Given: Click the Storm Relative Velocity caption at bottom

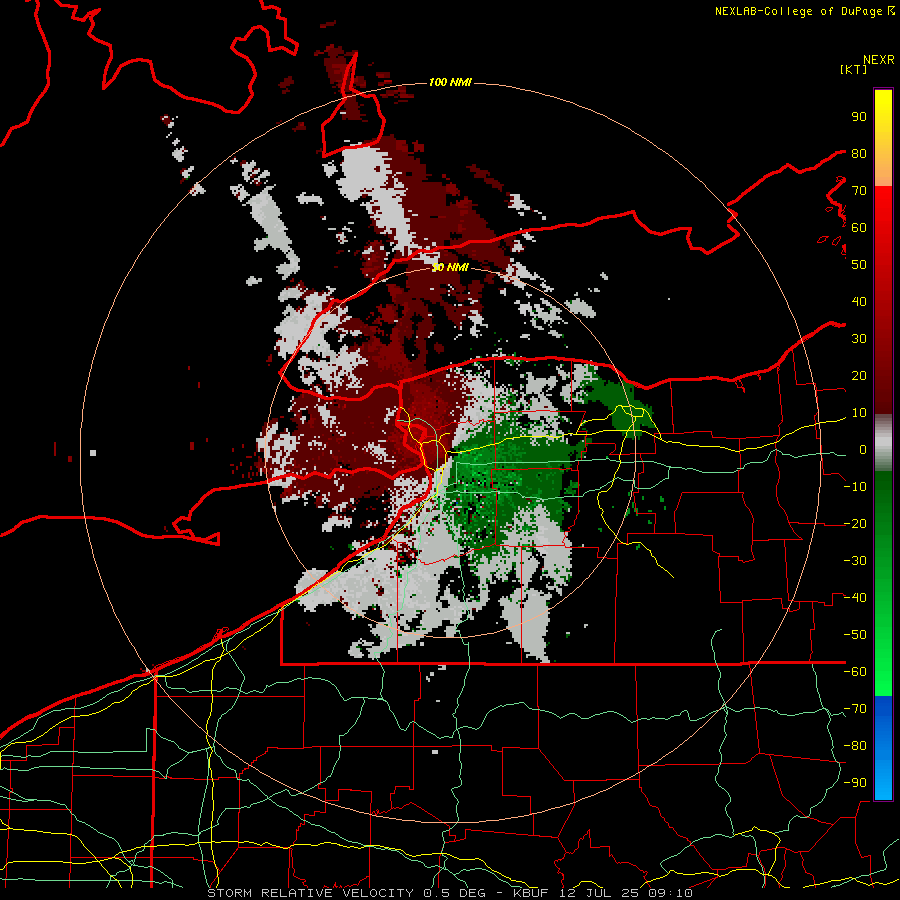Looking at the screenshot, I should pos(450,893).
